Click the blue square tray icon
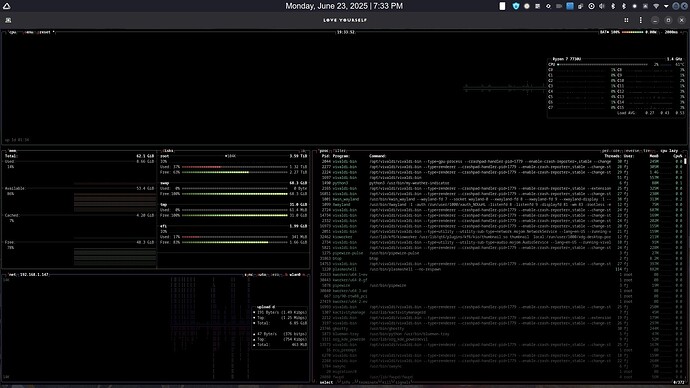This screenshot has height=388, width=690. click(x=570, y=6)
